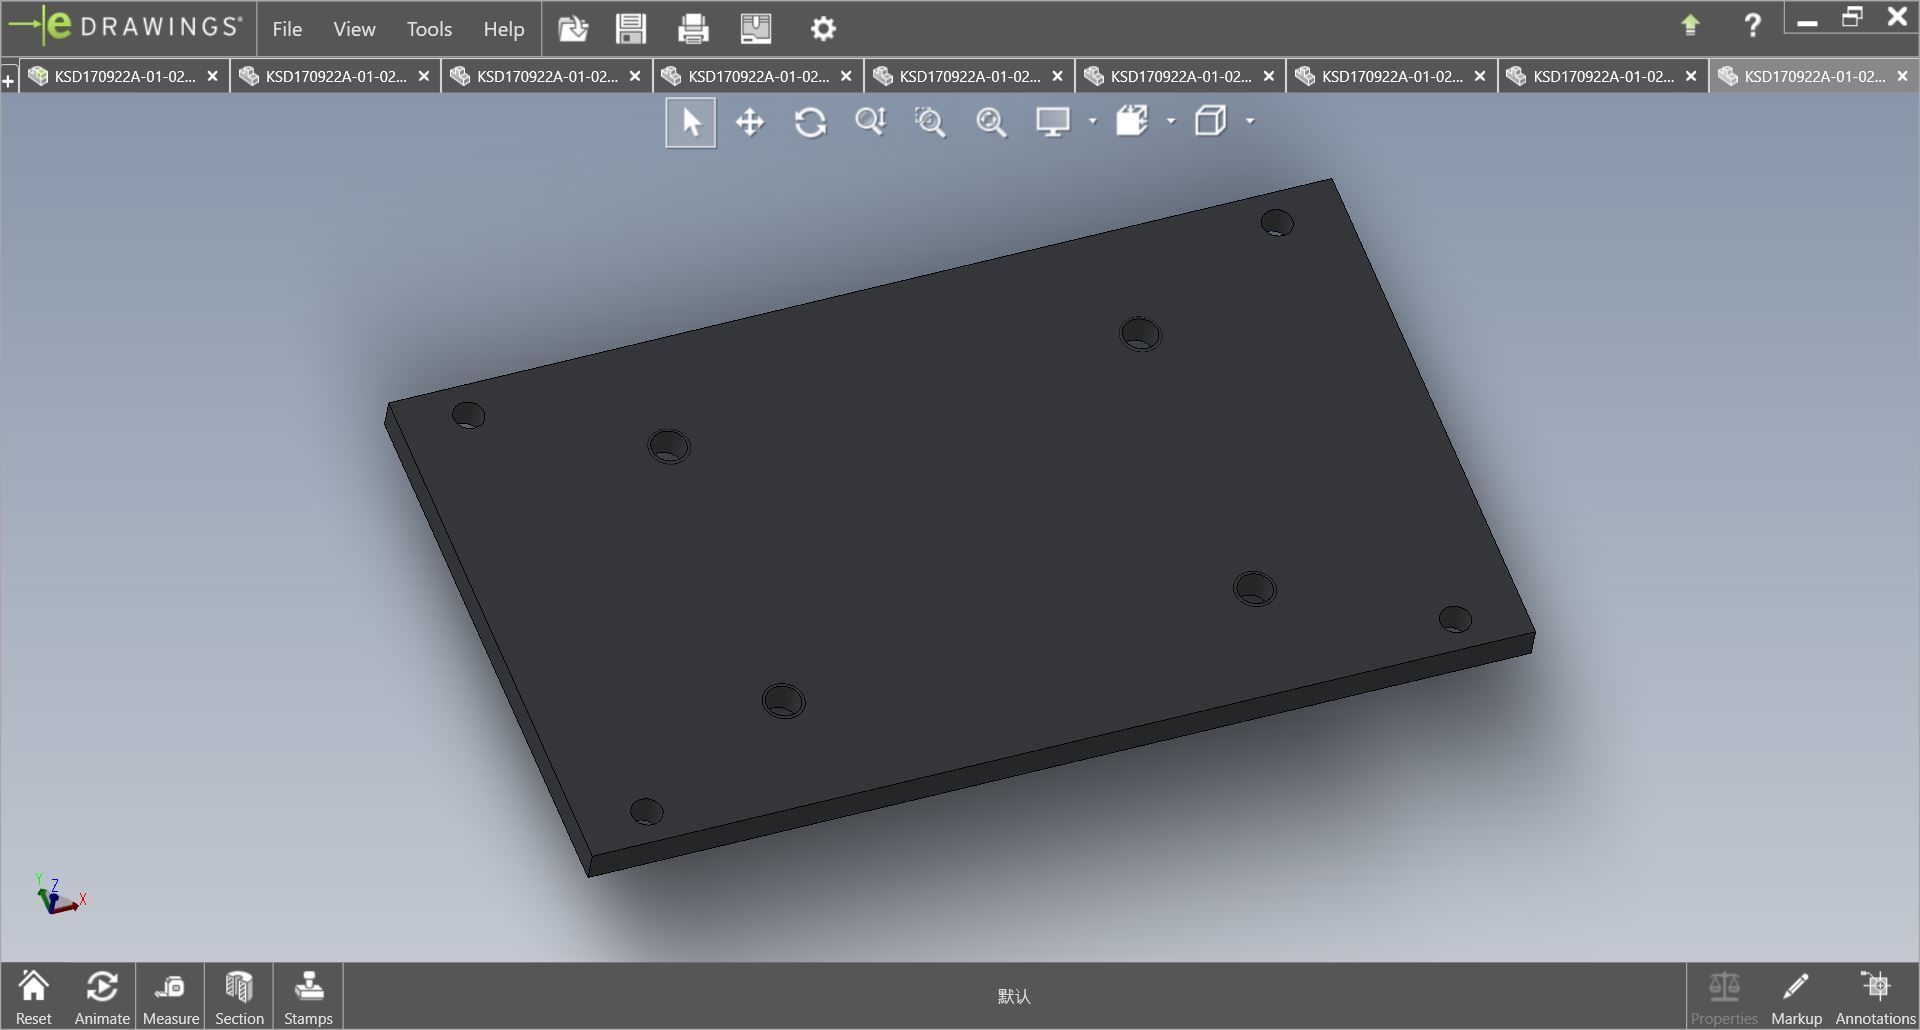Open the Stamps tool
1920x1030 pixels.
[308, 997]
